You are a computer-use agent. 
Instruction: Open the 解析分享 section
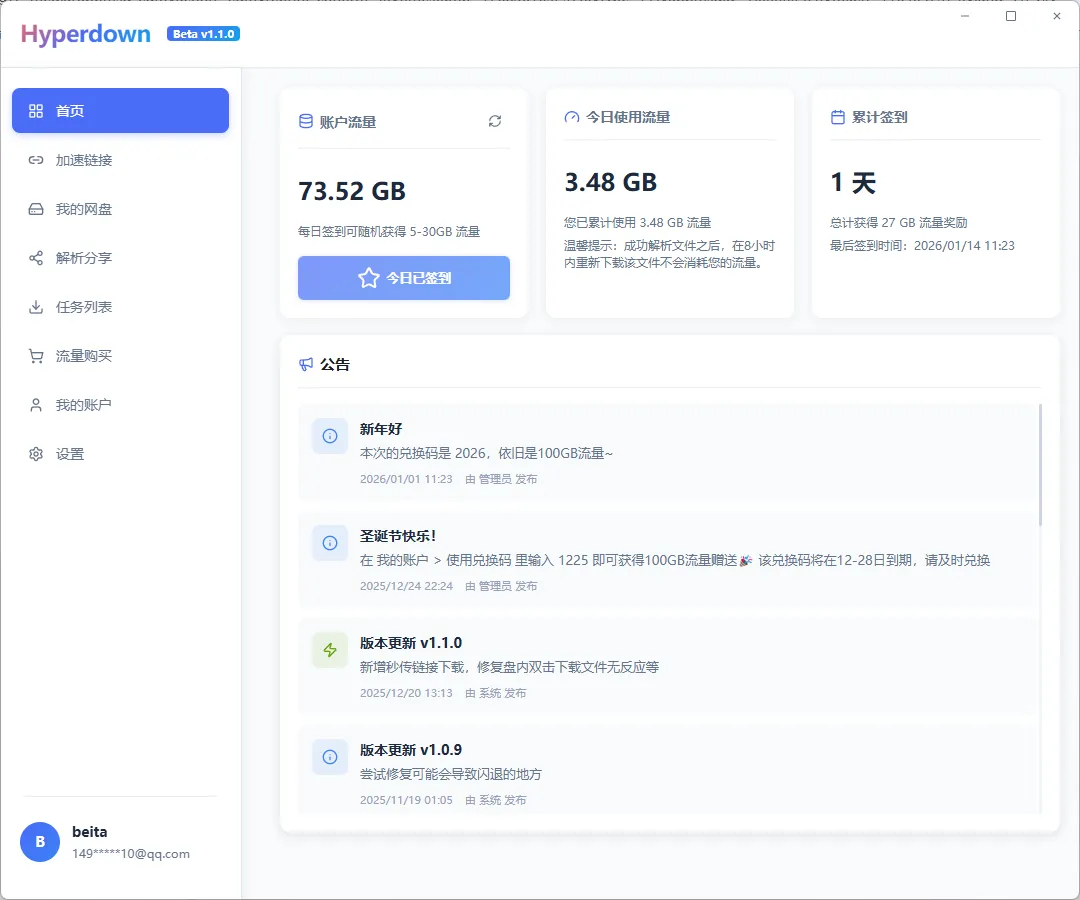(121, 258)
